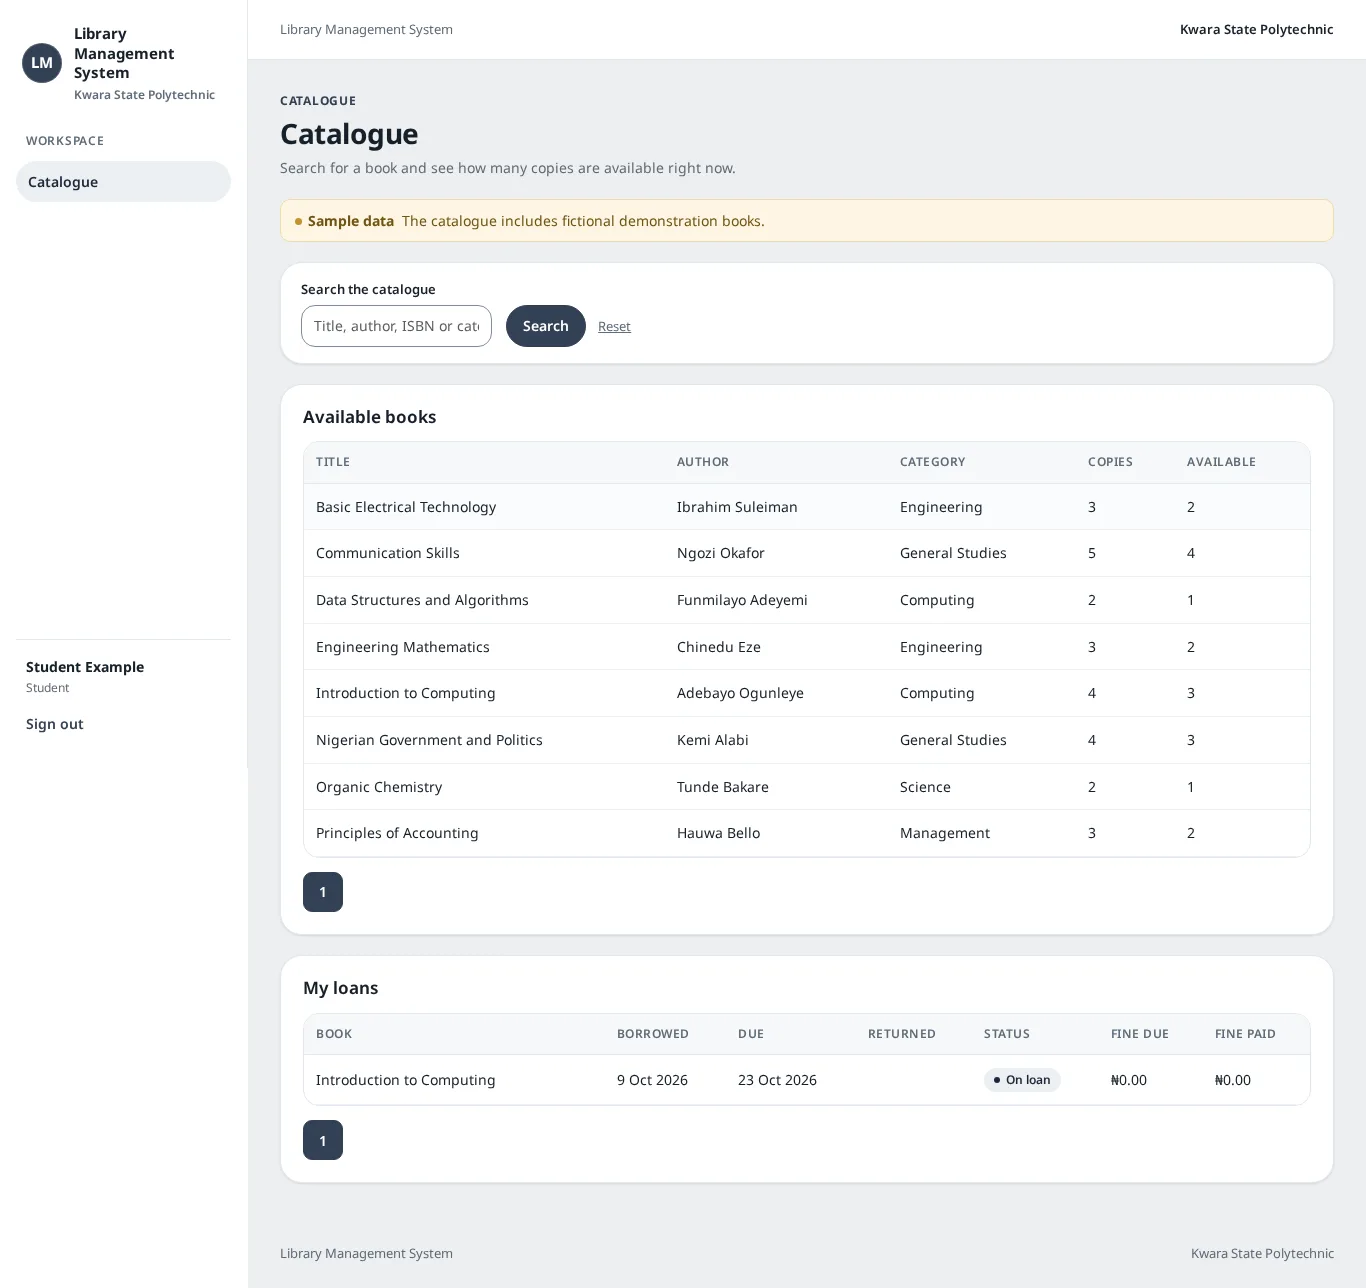Viewport: 1366px width, 1288px height.
Task: Click the 'Student Example' user name
Action: [x=85, y=667]
